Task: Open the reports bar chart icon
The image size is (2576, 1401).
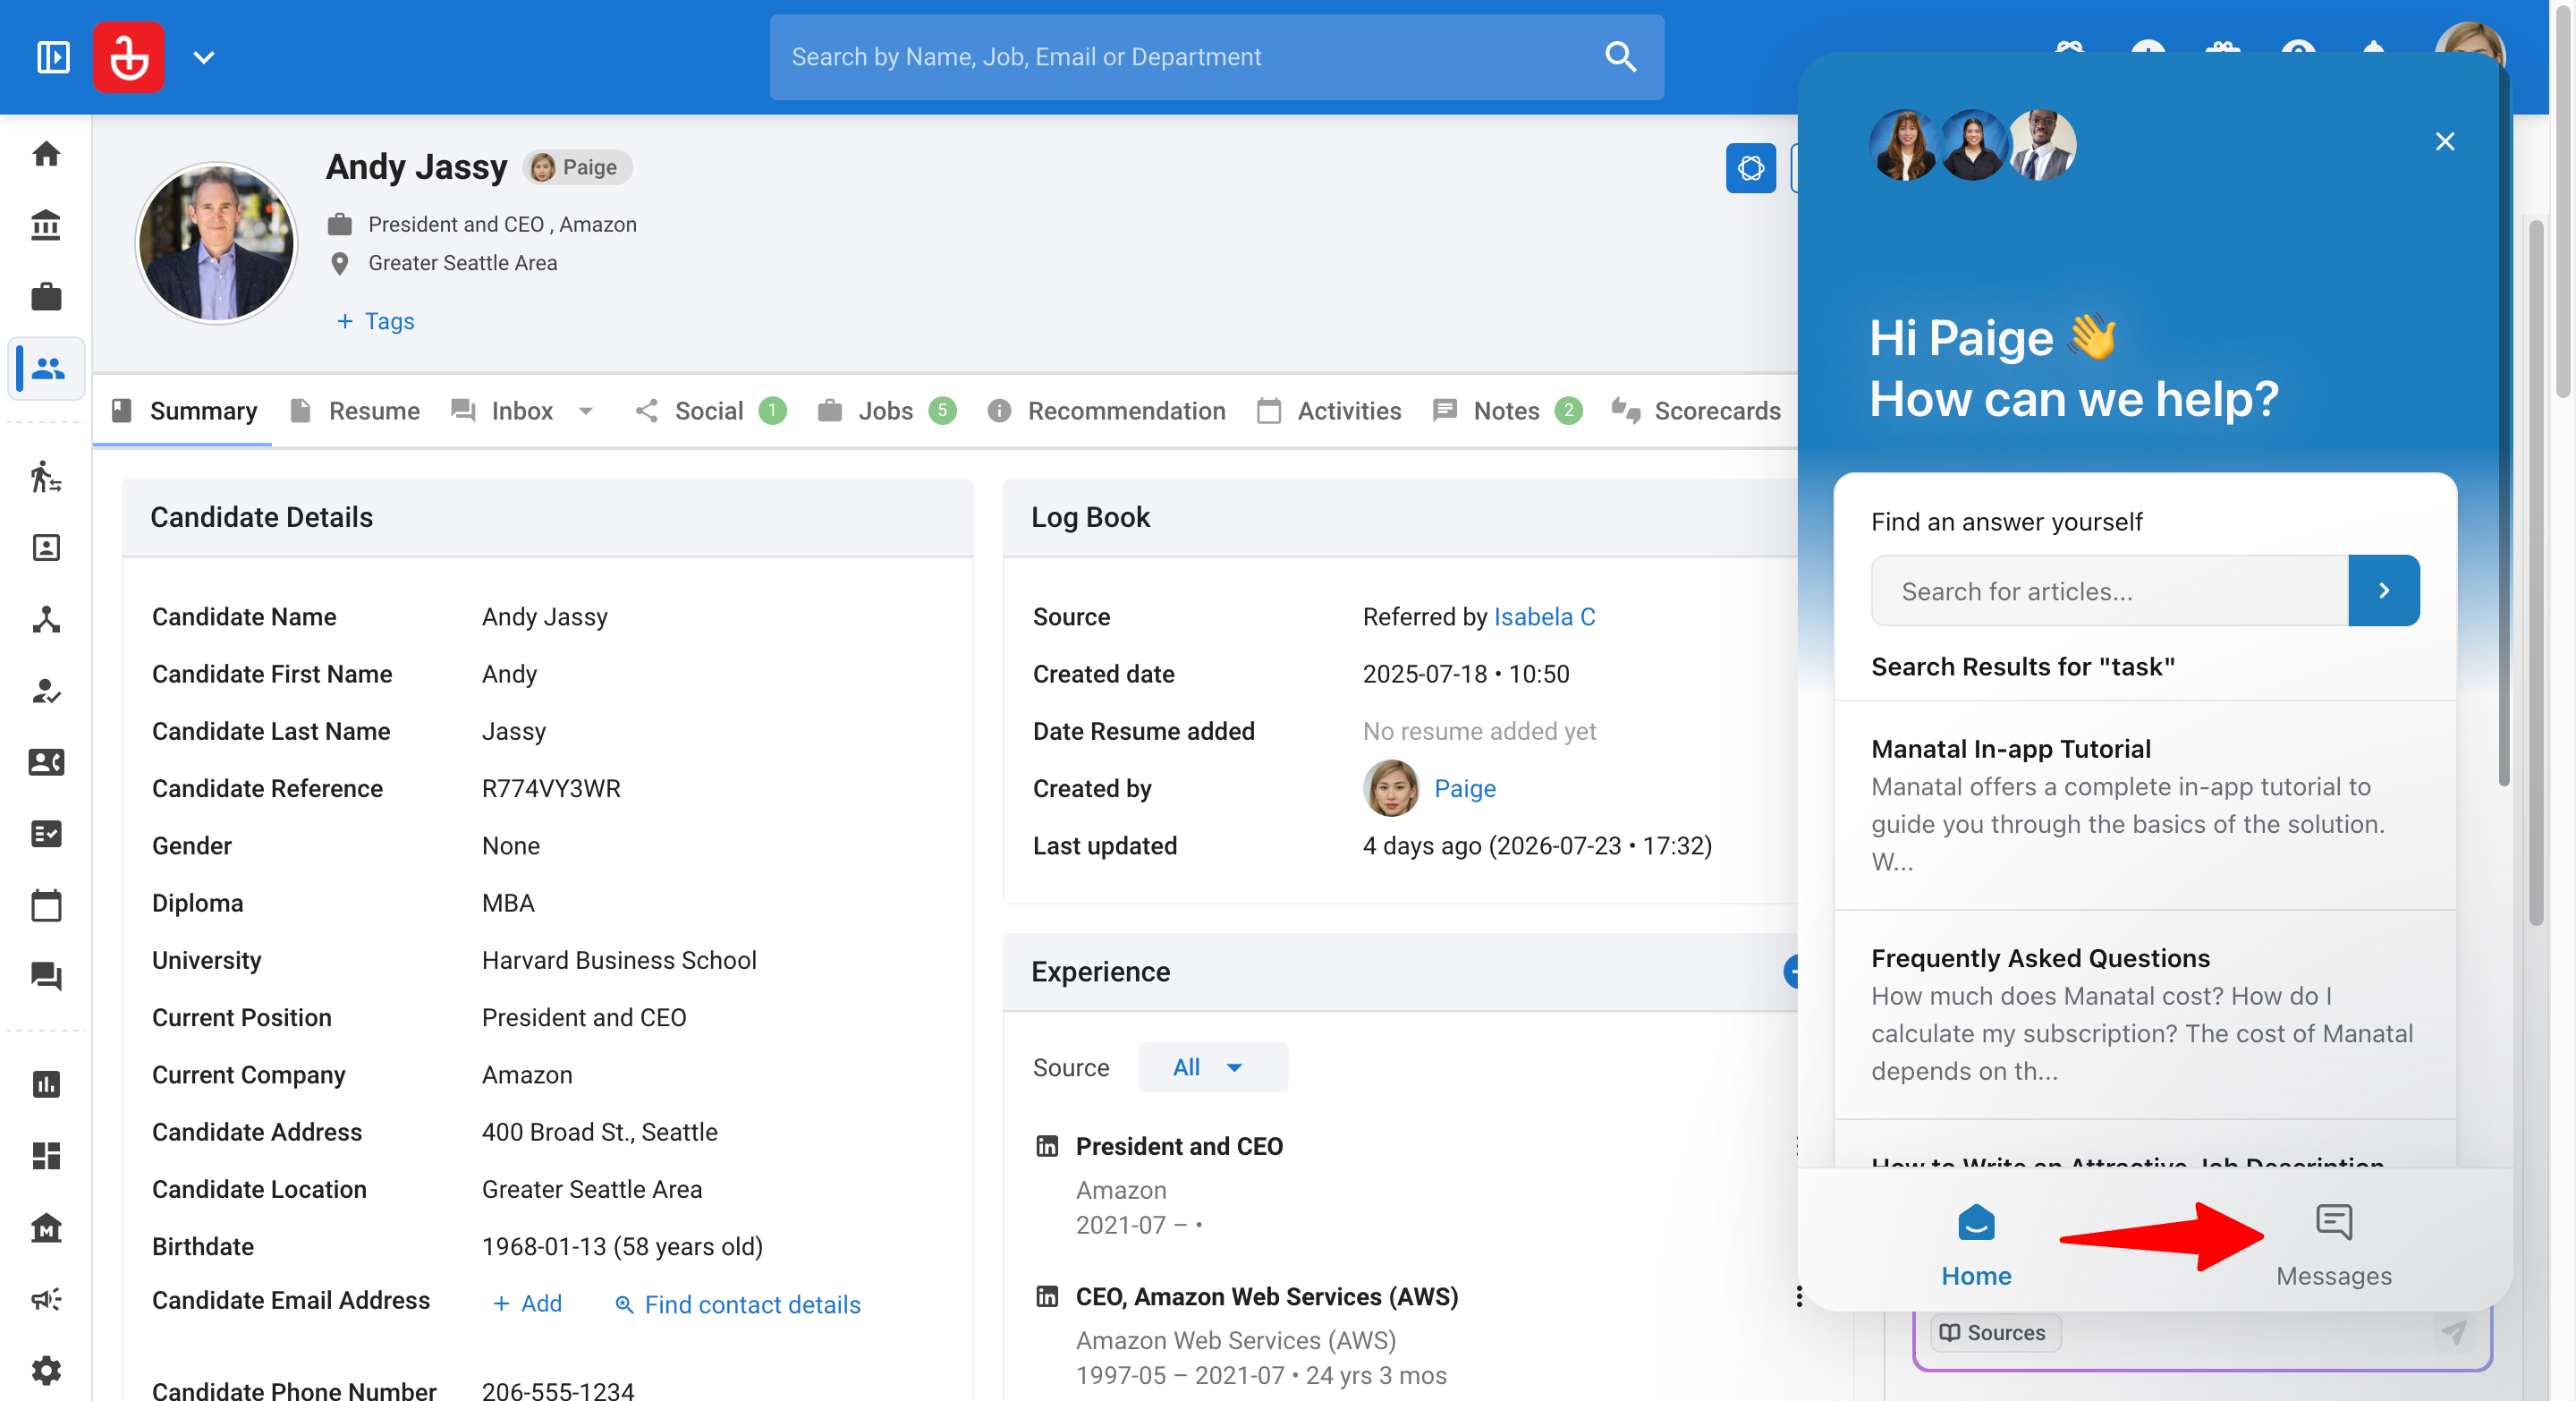Action: tap(46, 1085)
